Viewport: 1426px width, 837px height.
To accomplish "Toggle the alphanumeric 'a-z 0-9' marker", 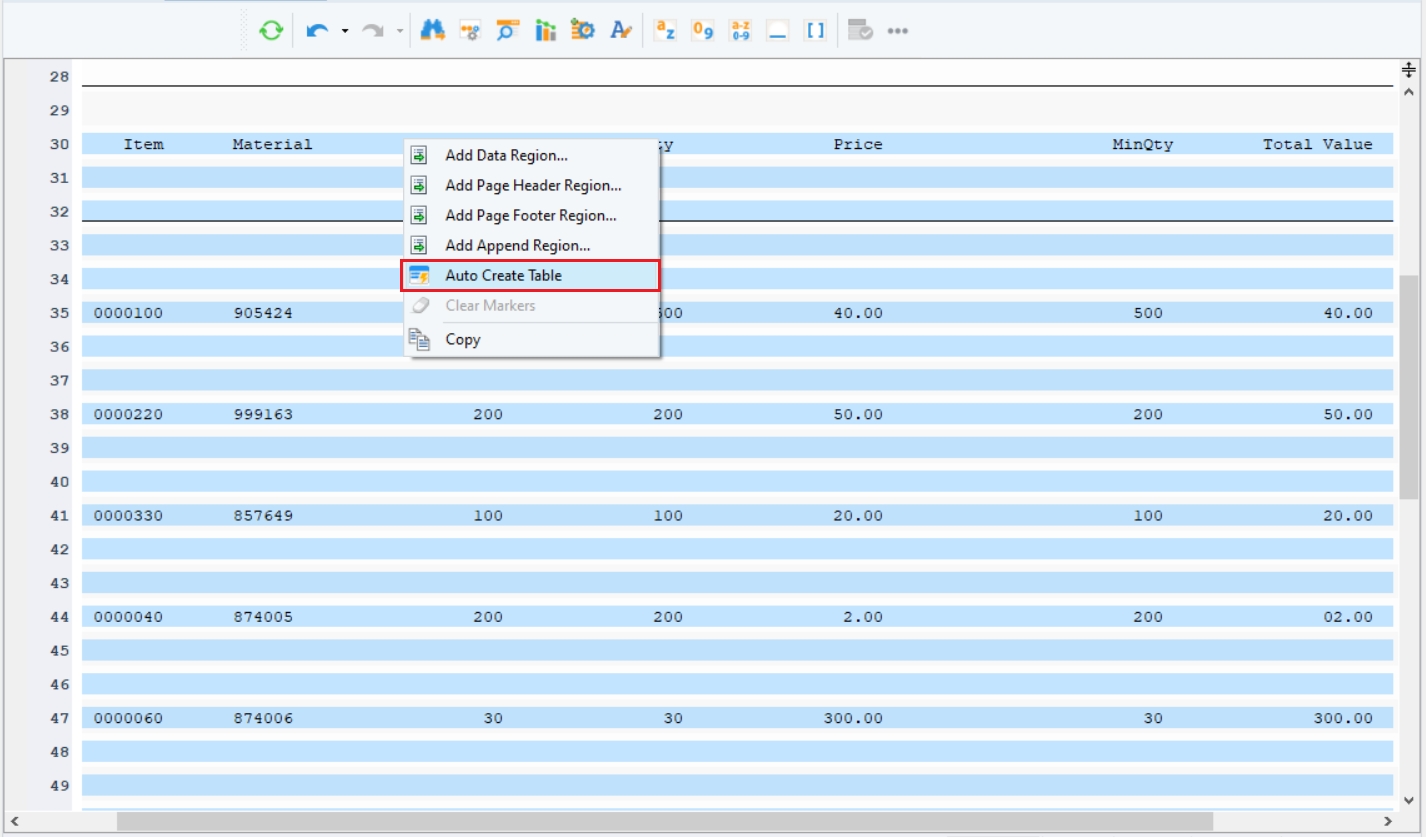I will pos(741,31).
